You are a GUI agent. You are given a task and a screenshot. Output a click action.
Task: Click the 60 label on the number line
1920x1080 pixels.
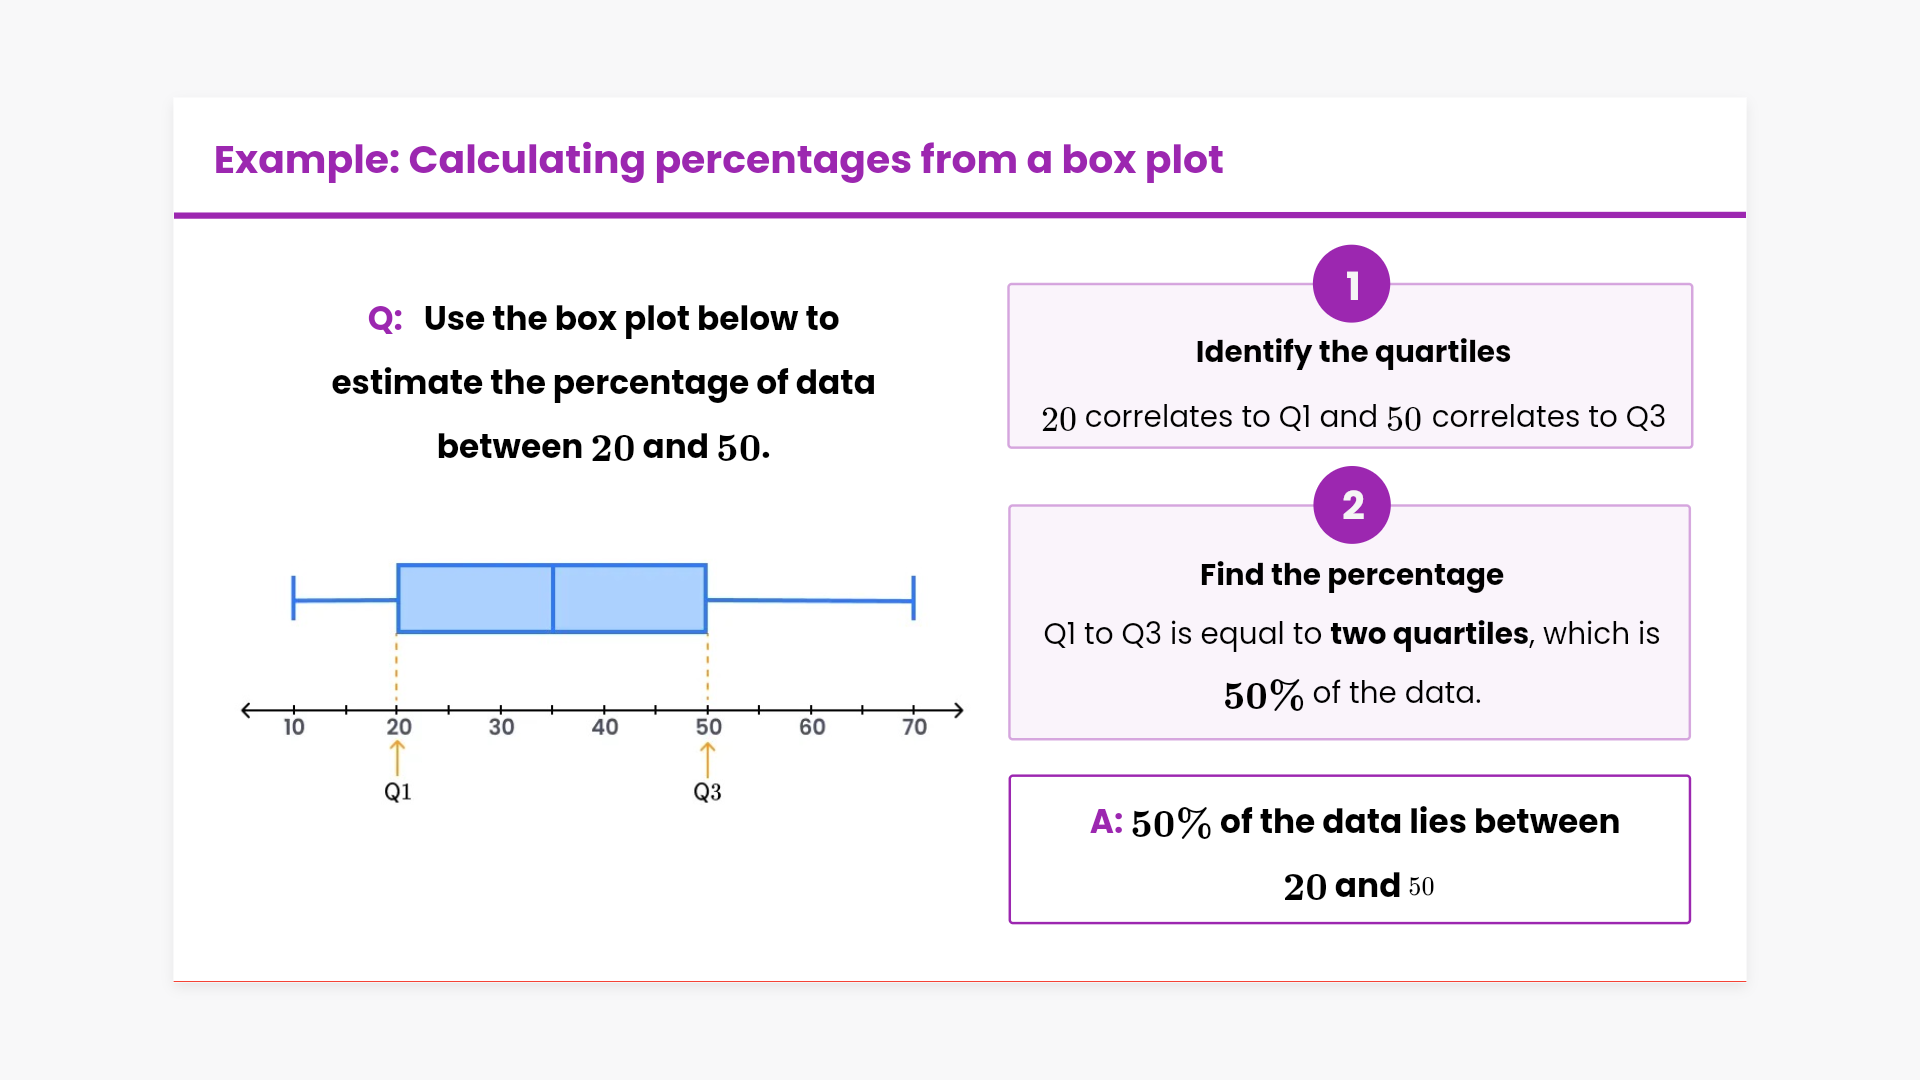(812, 727)
